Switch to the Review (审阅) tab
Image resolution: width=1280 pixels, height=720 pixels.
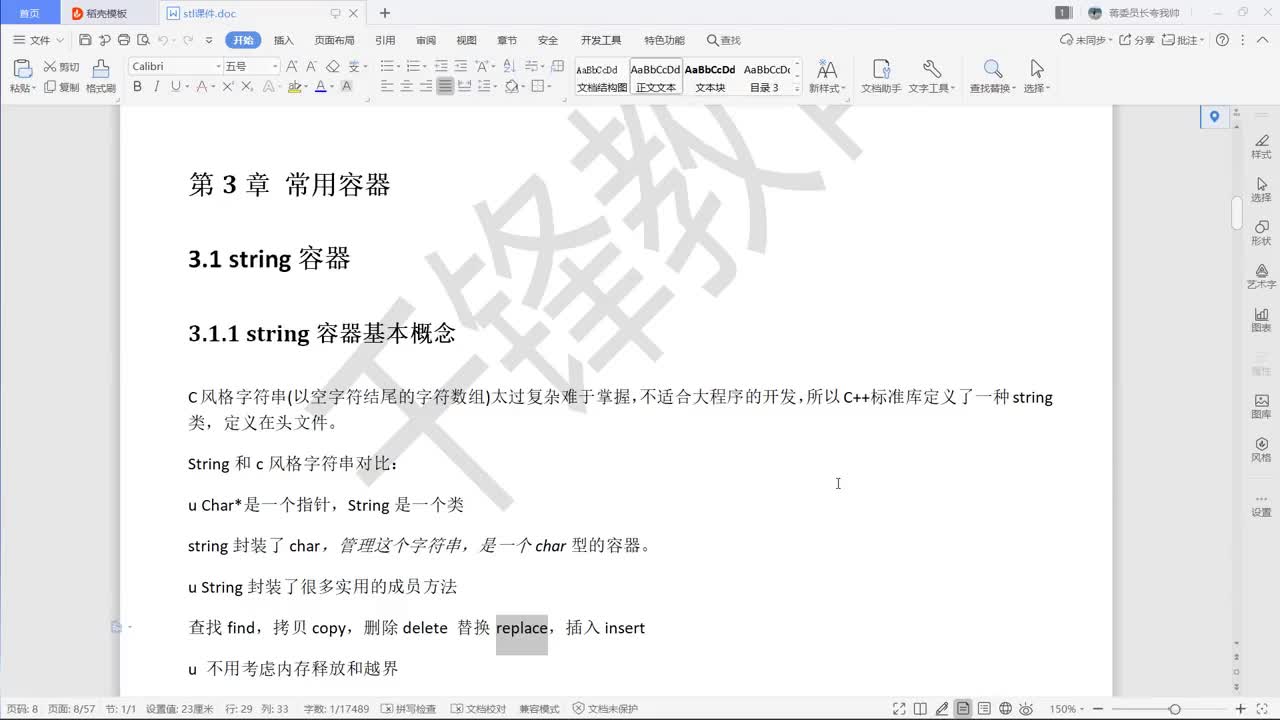coord(426,40)
